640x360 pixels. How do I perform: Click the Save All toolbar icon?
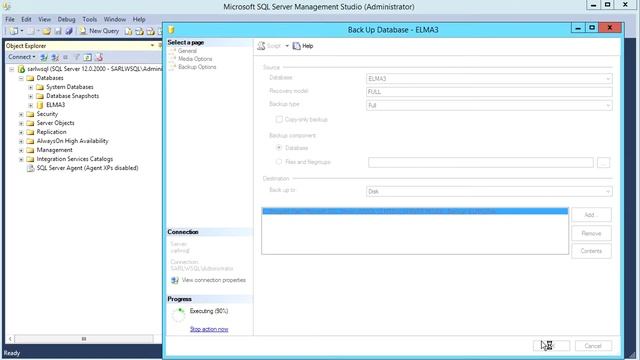tap(69, 31)
